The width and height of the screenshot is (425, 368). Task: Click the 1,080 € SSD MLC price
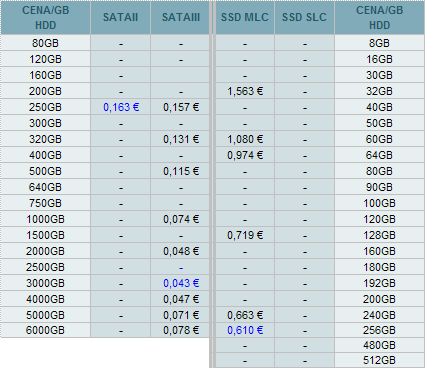(245, 139)
